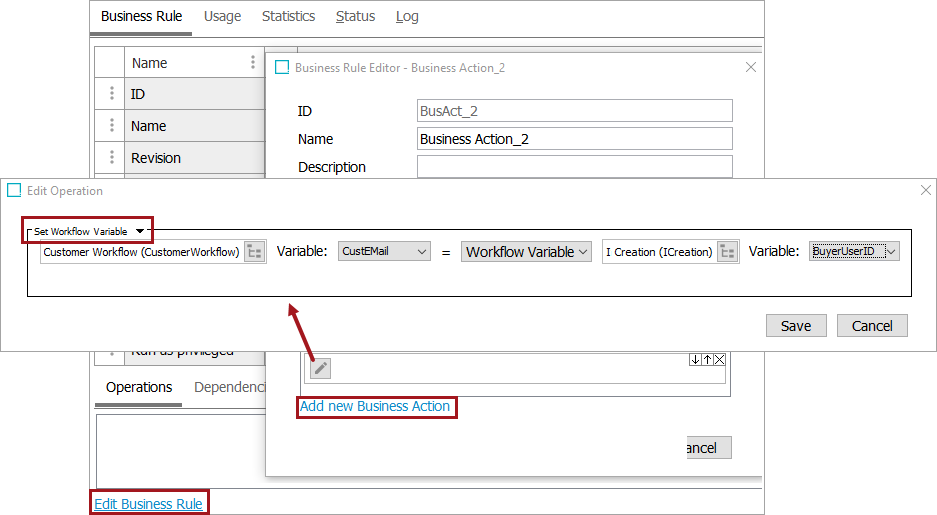Open the Name column options menu
Viewport: 937px width, 515px height.
click(253, 63)
